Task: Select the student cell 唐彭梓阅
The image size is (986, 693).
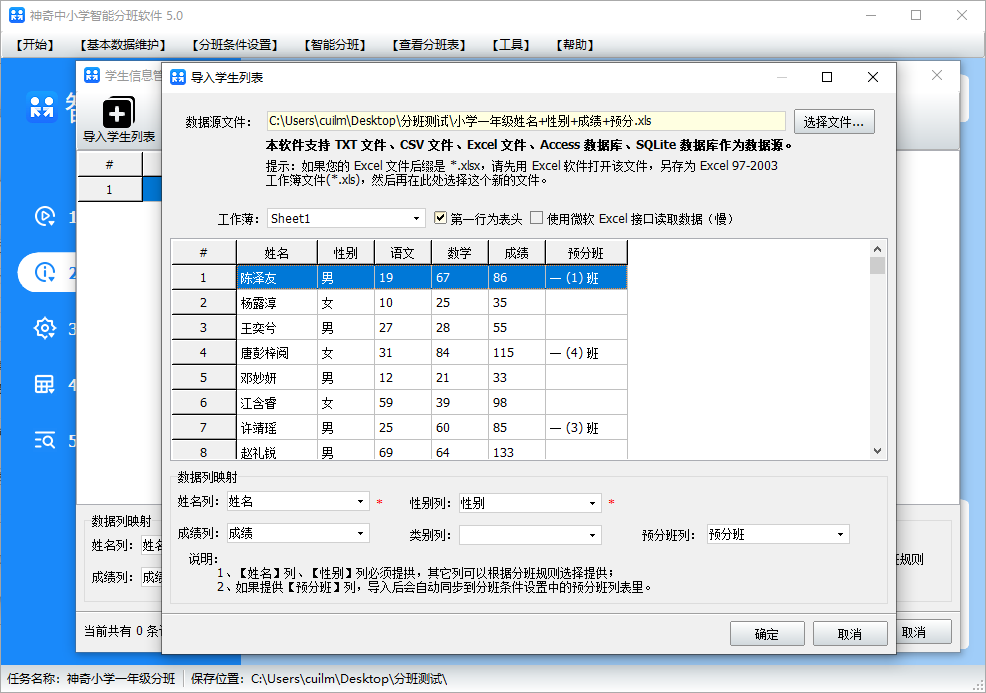Action: [x=277, y=353]
